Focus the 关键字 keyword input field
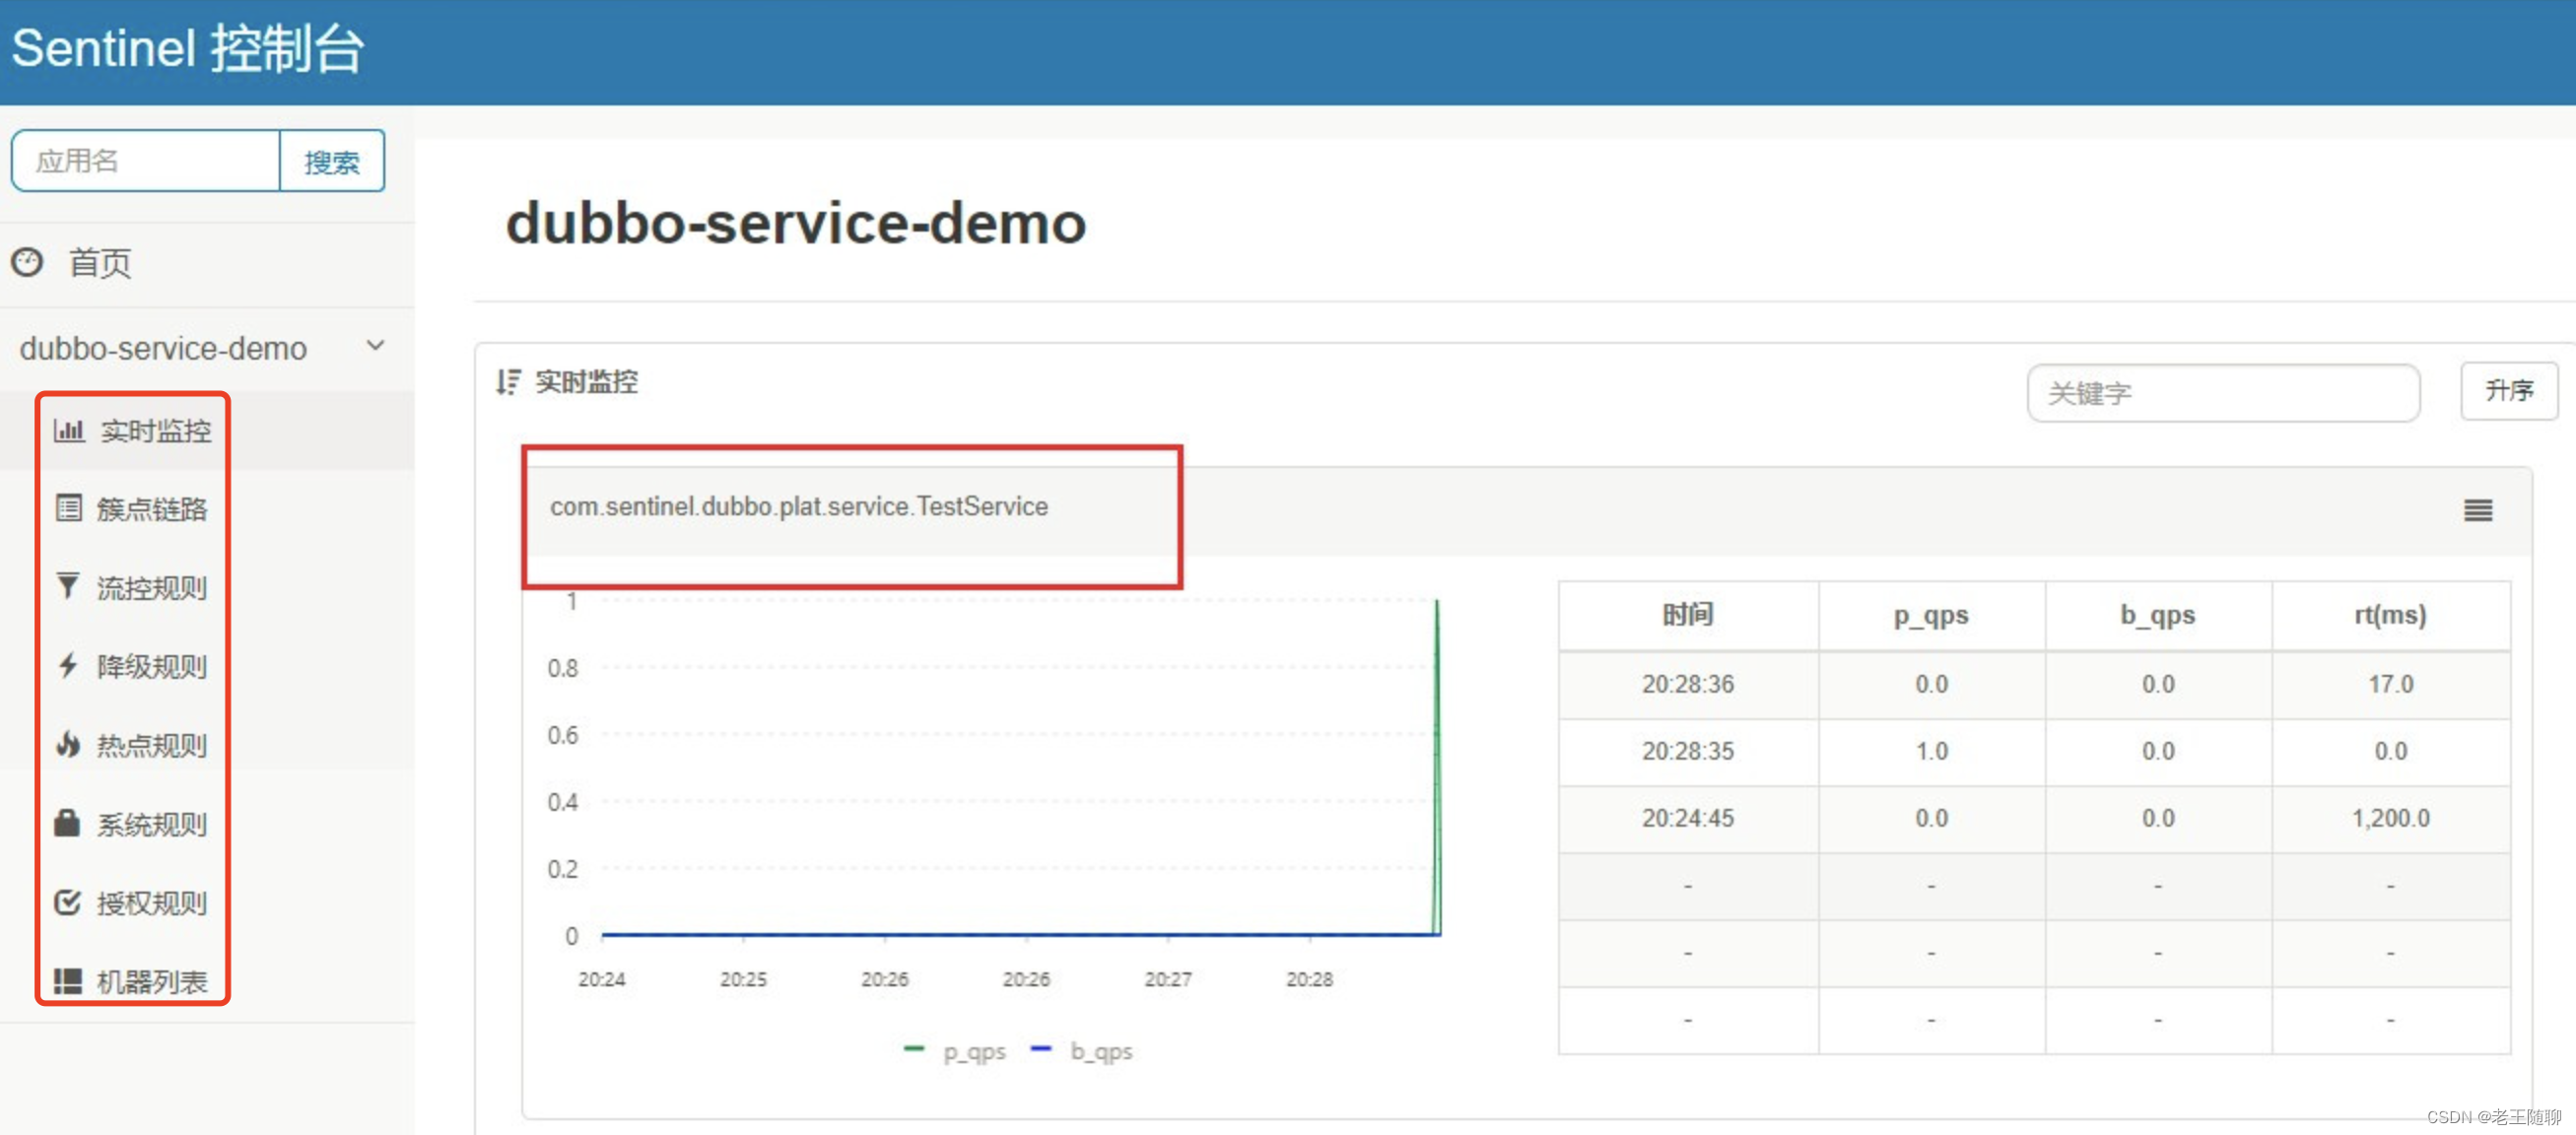This screenshot has width=2576, height=1135. coord(2222,393)
